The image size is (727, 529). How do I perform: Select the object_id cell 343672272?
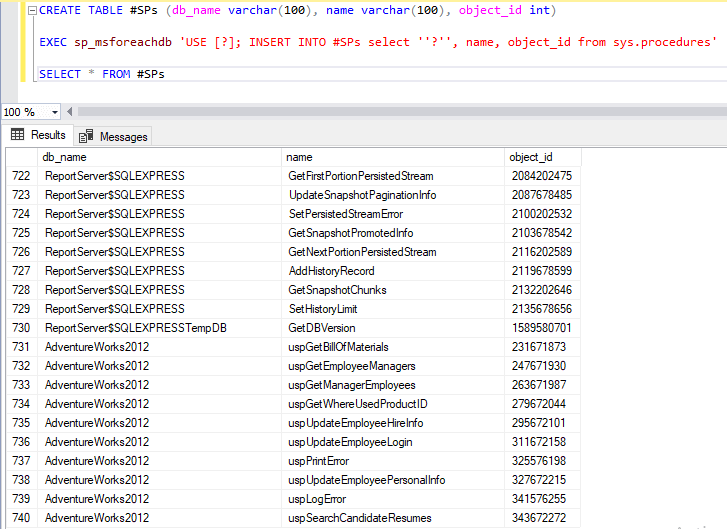[x=538, y=518]
